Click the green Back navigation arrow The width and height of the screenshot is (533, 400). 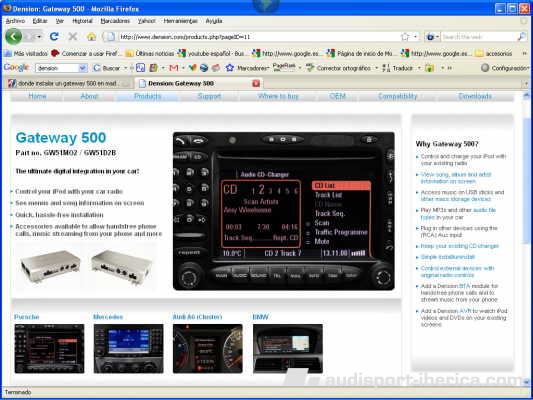pos(14,36)
